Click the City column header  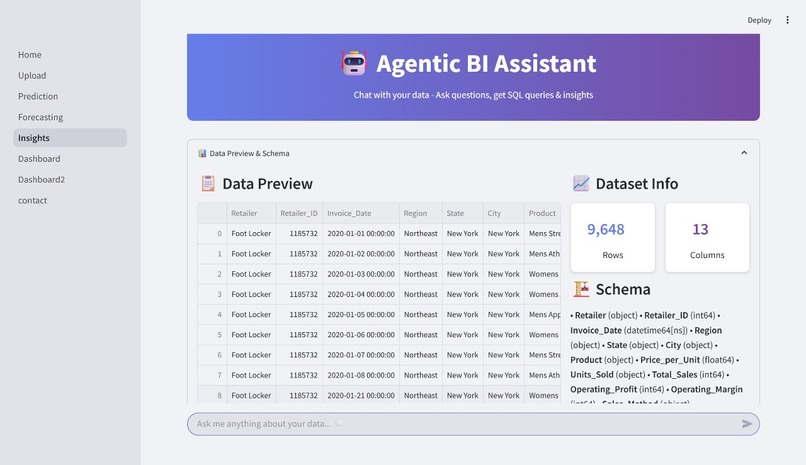pyautogui.click(x=504, y=213)
